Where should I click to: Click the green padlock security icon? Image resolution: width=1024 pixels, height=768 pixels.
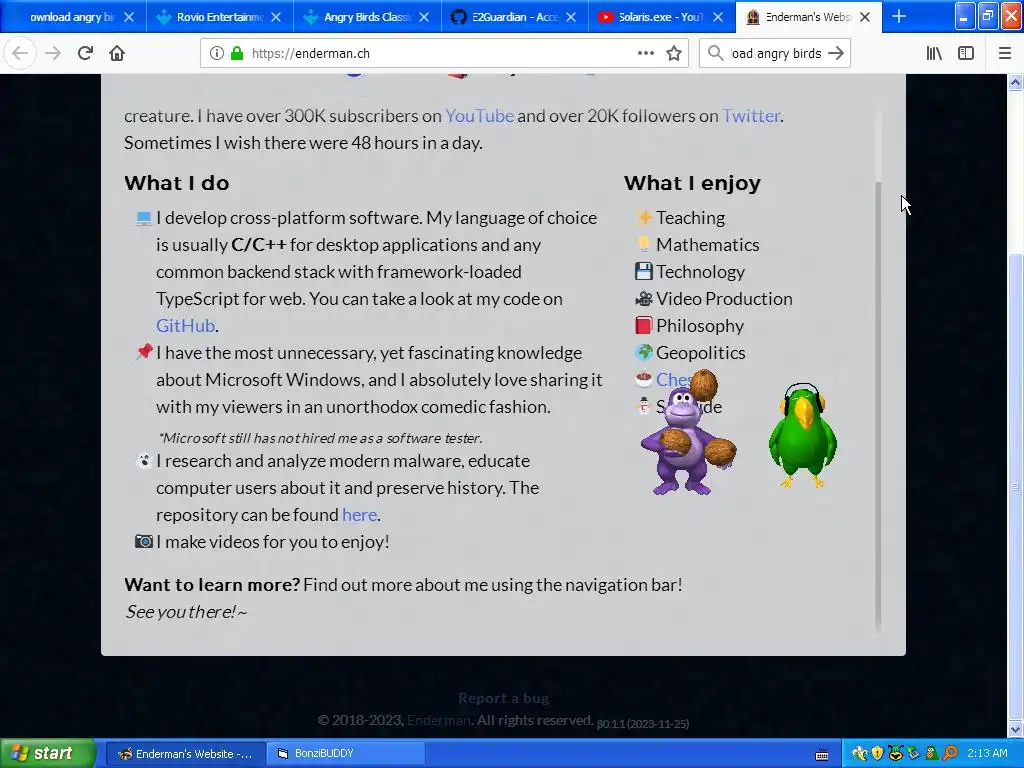237,53
